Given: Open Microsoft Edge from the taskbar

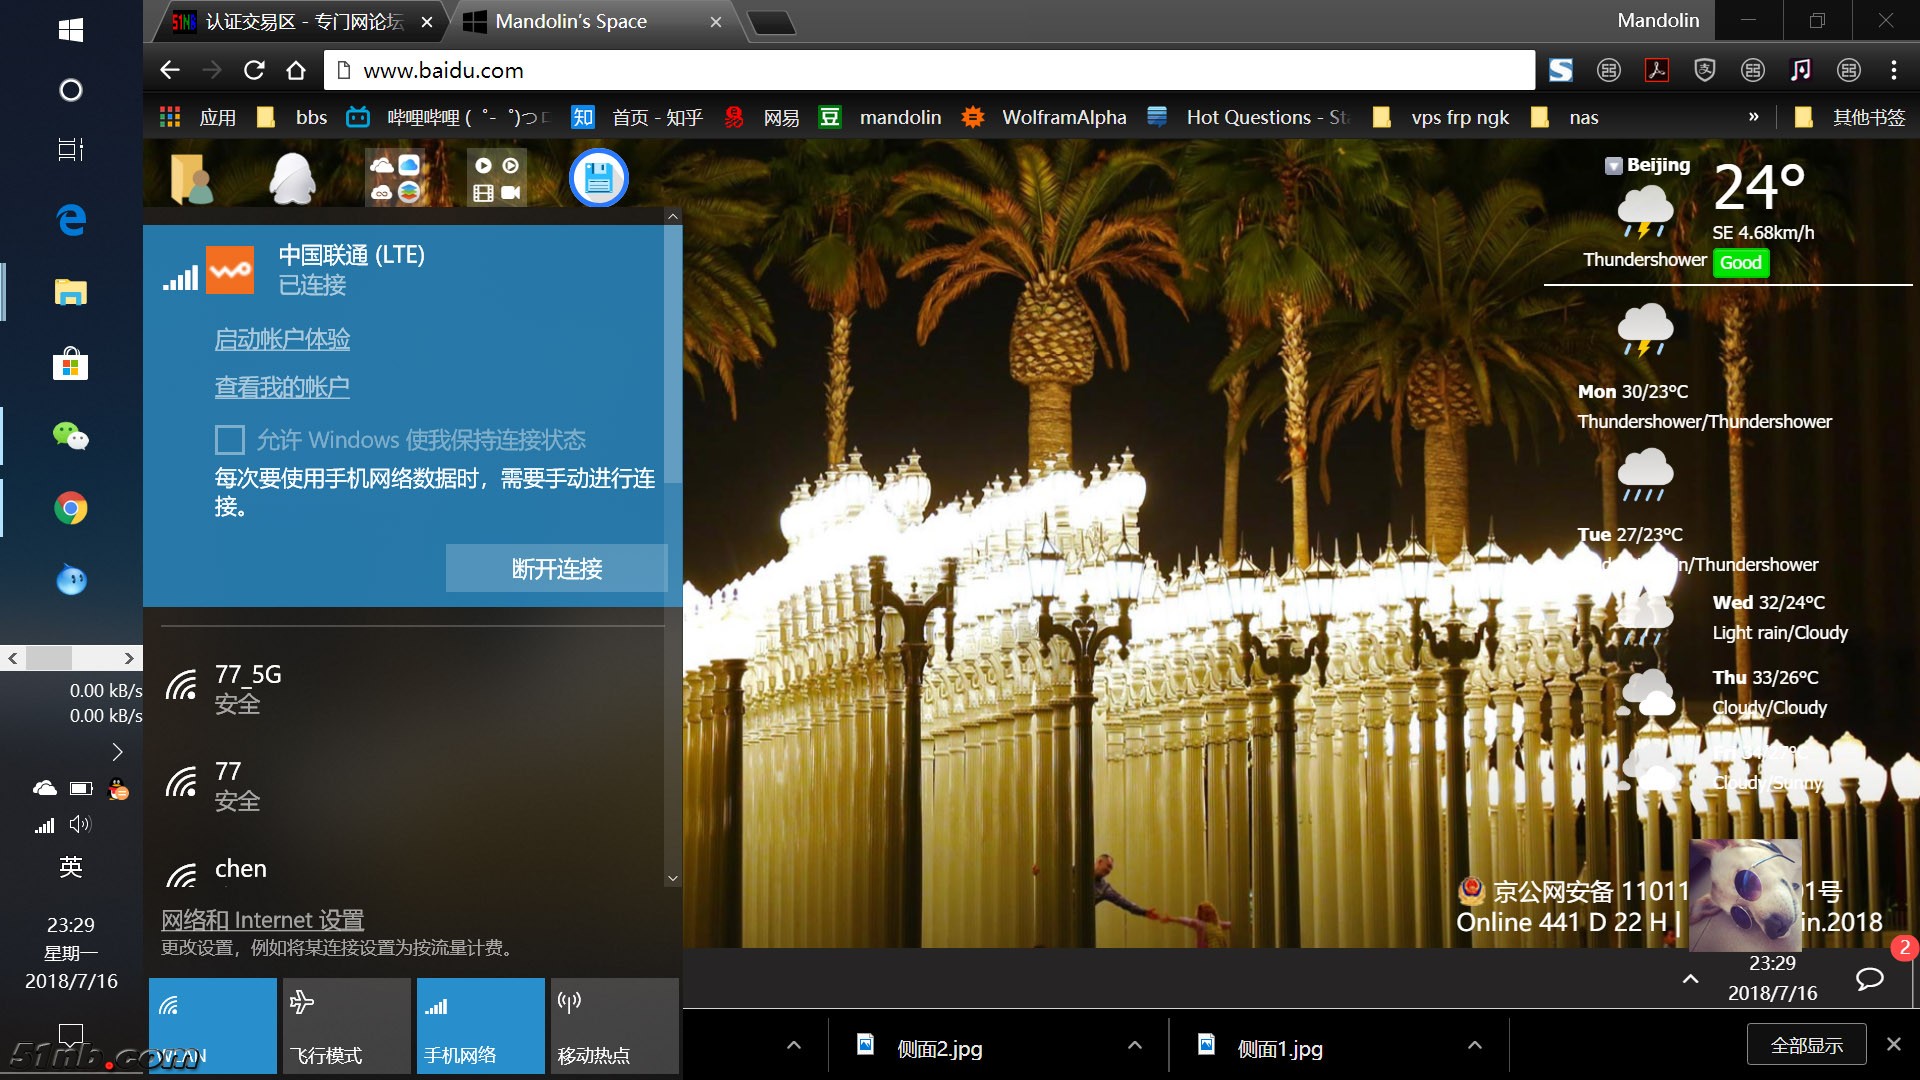Looking at the screenshot, I should pyautogui.click(x=70, y=219).
